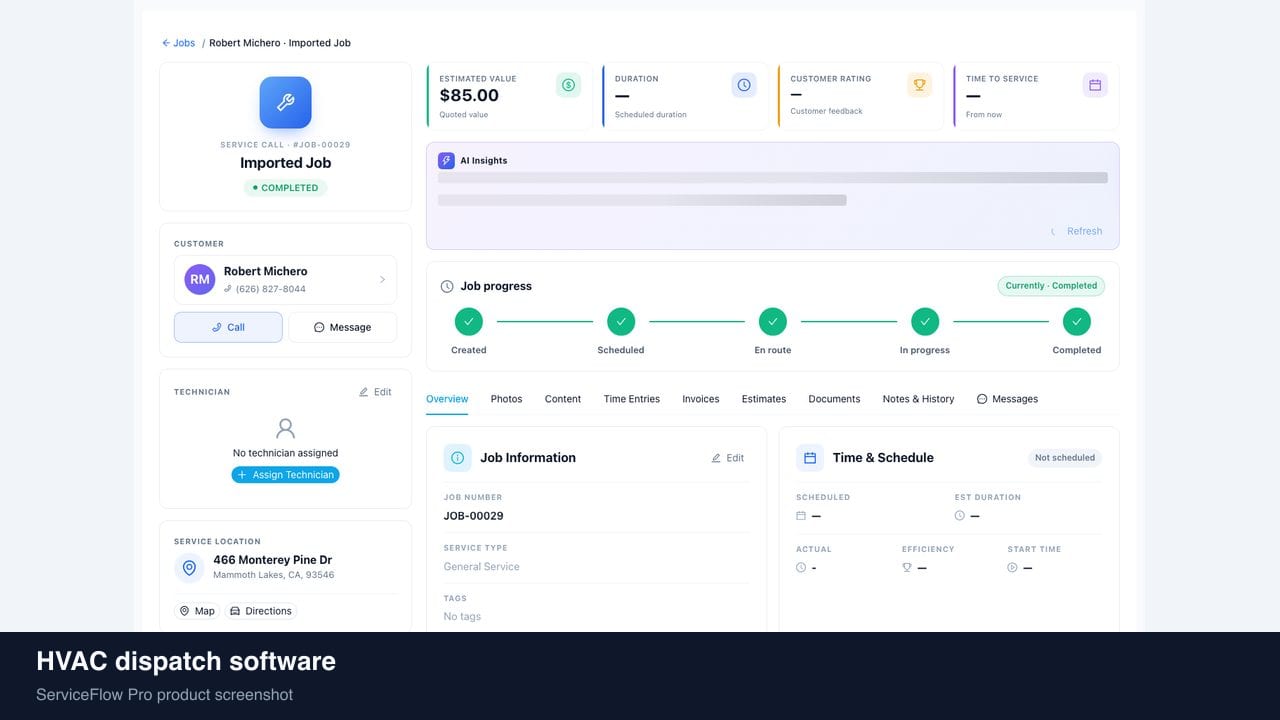
Task: Get Directions to service location
Action: pos(261,611)
